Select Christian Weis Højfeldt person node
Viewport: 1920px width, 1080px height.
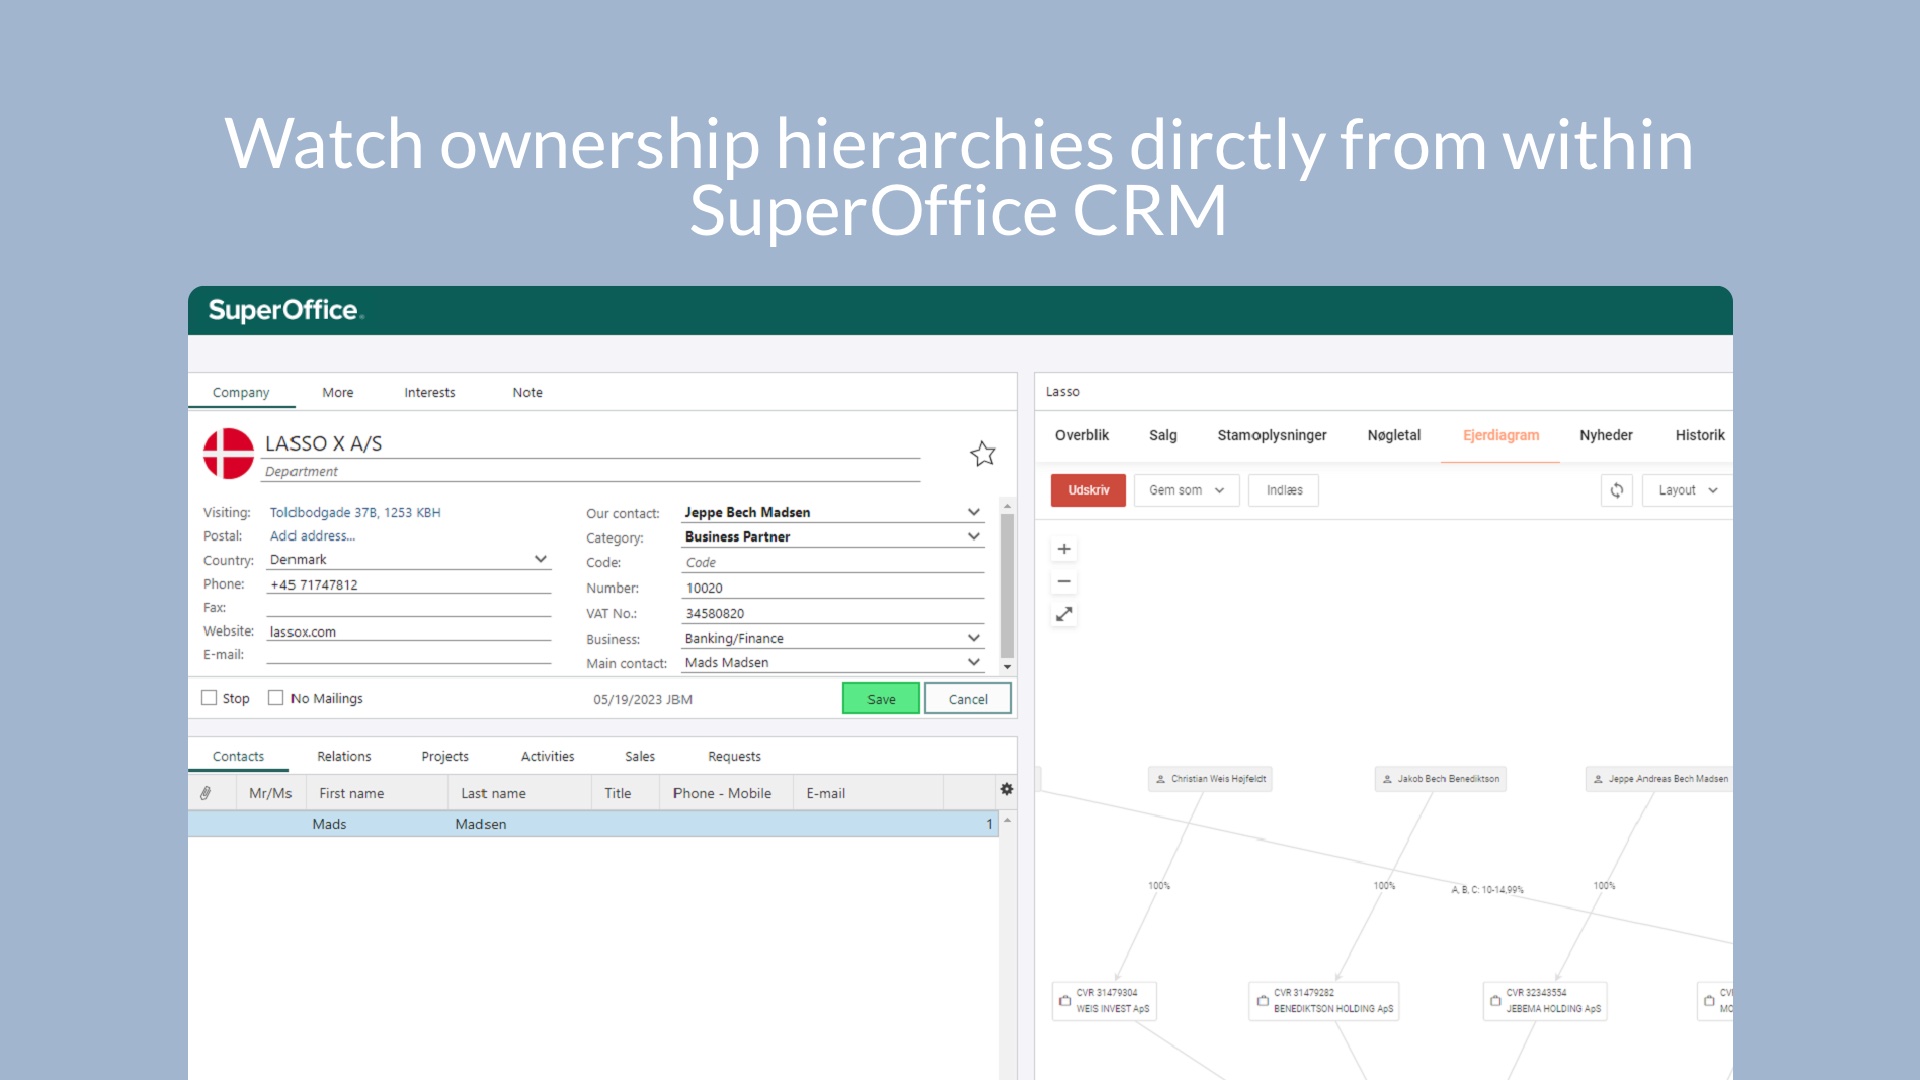(1210, 779)
